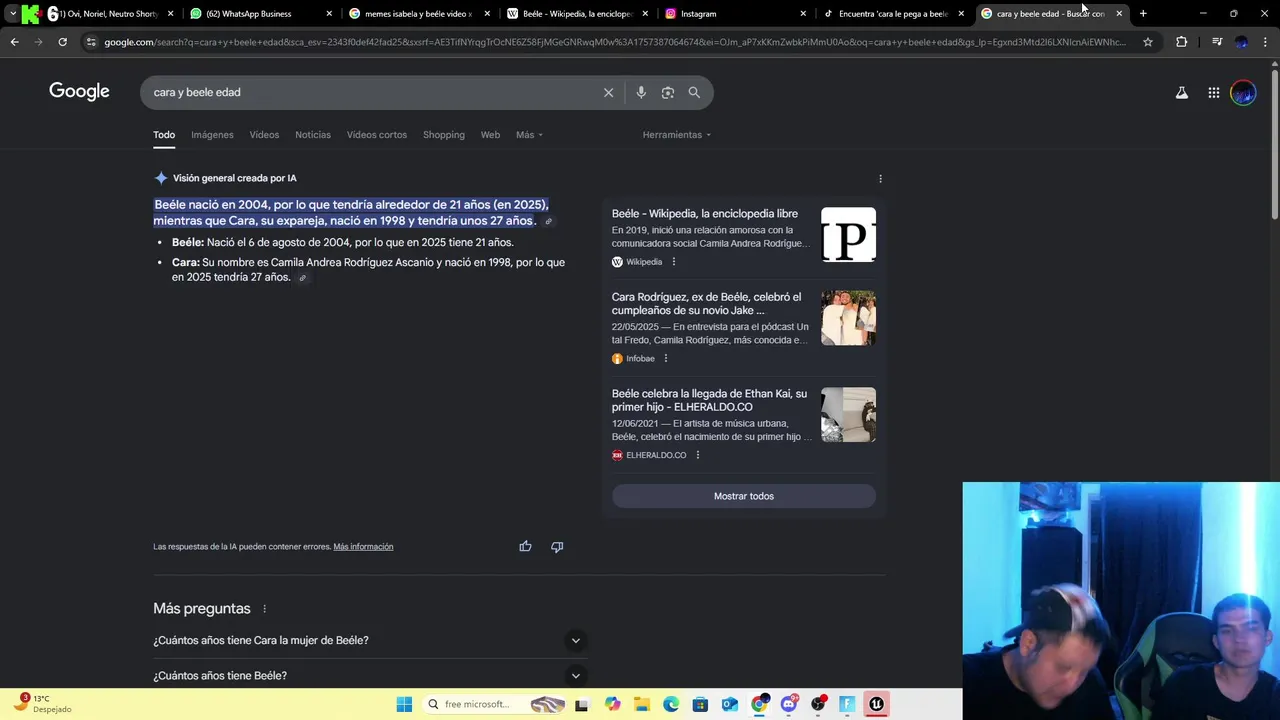The width and height of the screenshot is (1280, 720).
Task: Open the Herramientas dropdown
Action: click(x=676, y=135)
